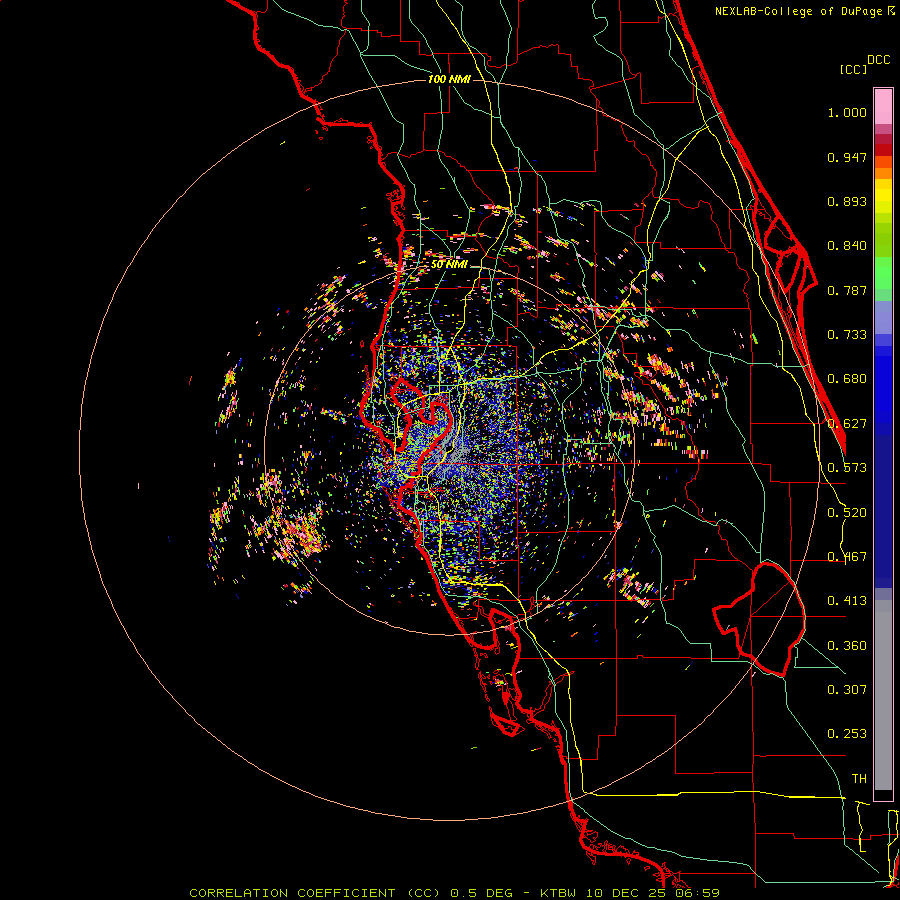Screen dimensions: 900x900
Task: Click the 0.467 legend value
Action: [847, 557]
